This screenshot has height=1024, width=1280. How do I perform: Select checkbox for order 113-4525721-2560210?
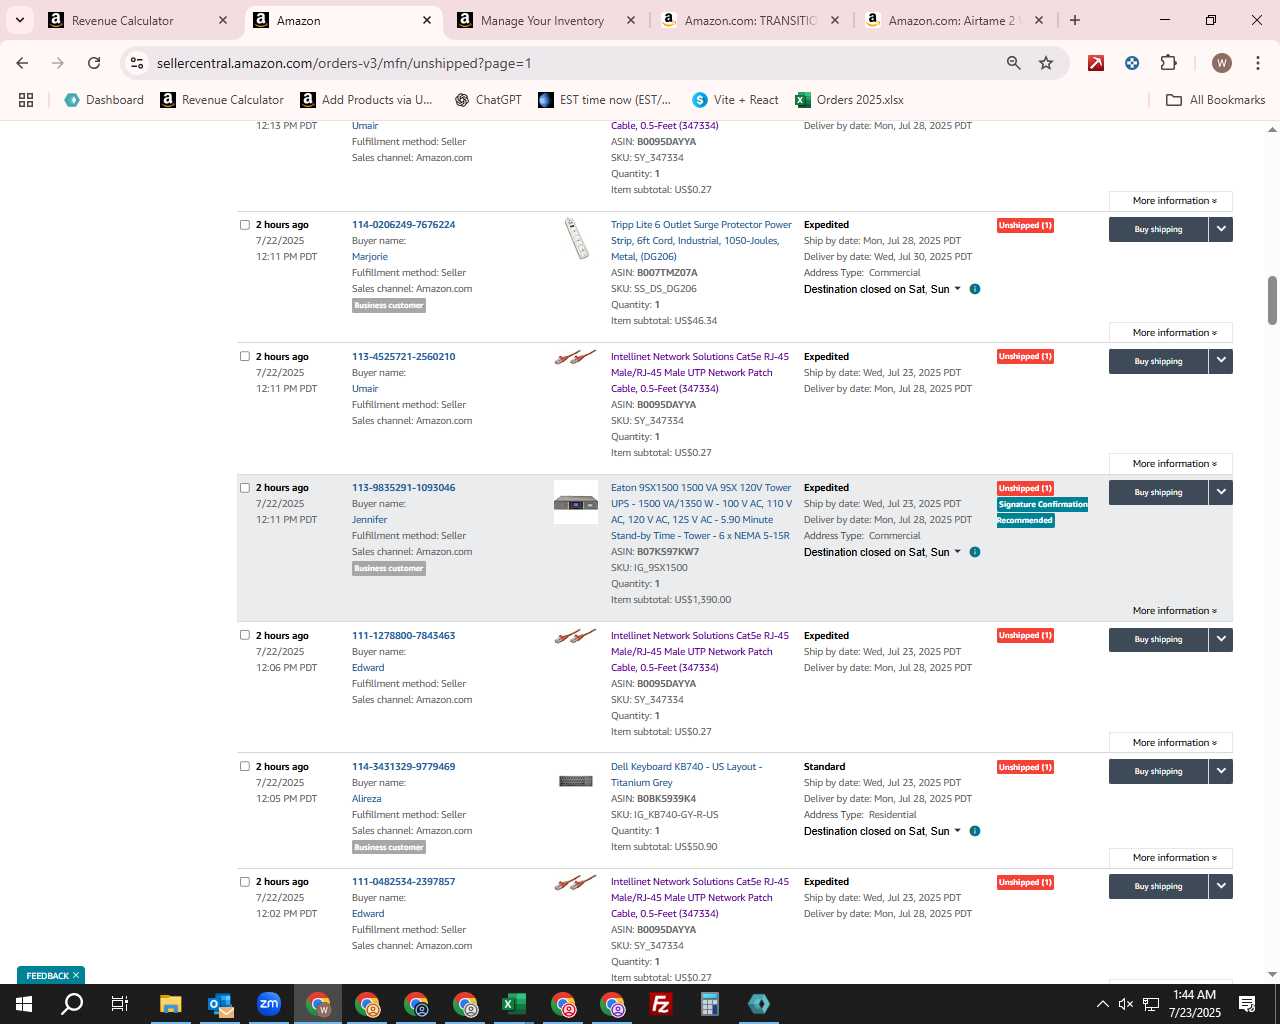coord(245,356)
